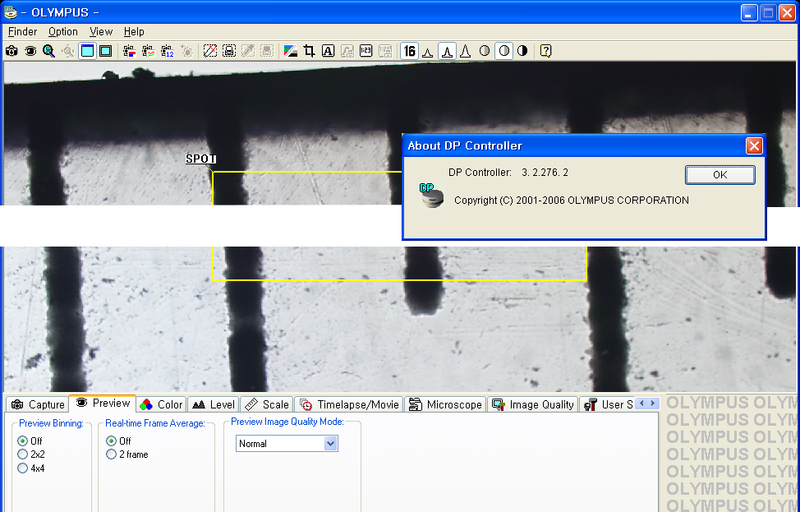
Task: Click the greyed-out zoom icon
Action: (x=67, y=51)
